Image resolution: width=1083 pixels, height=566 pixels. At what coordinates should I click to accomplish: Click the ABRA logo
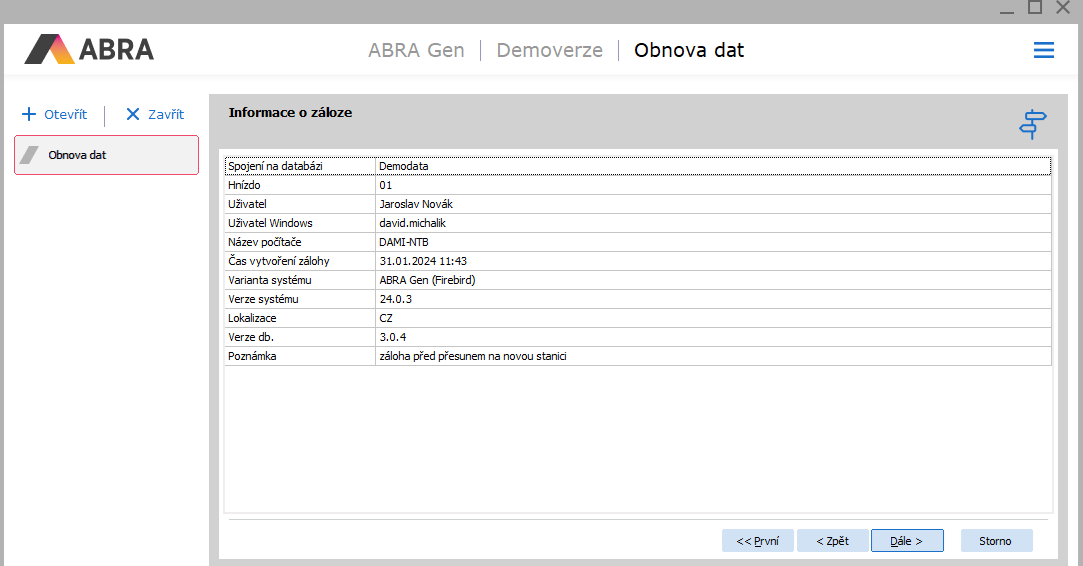click(89, 49)
